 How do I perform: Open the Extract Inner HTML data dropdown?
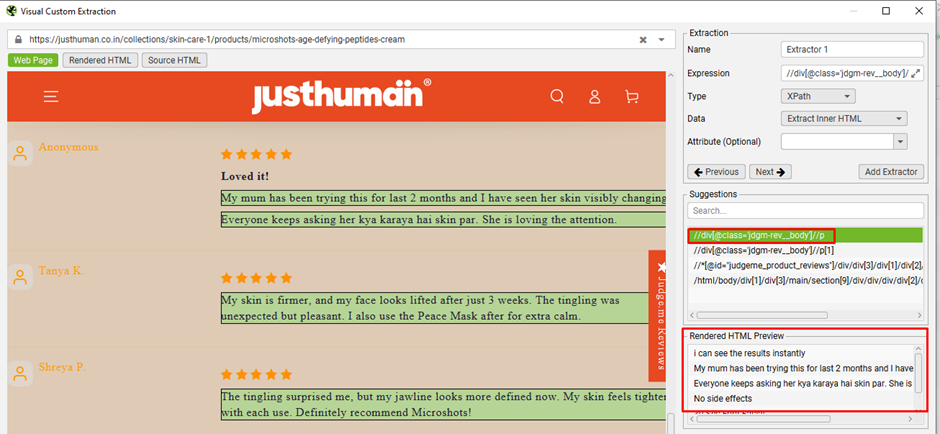click(843, 119)
